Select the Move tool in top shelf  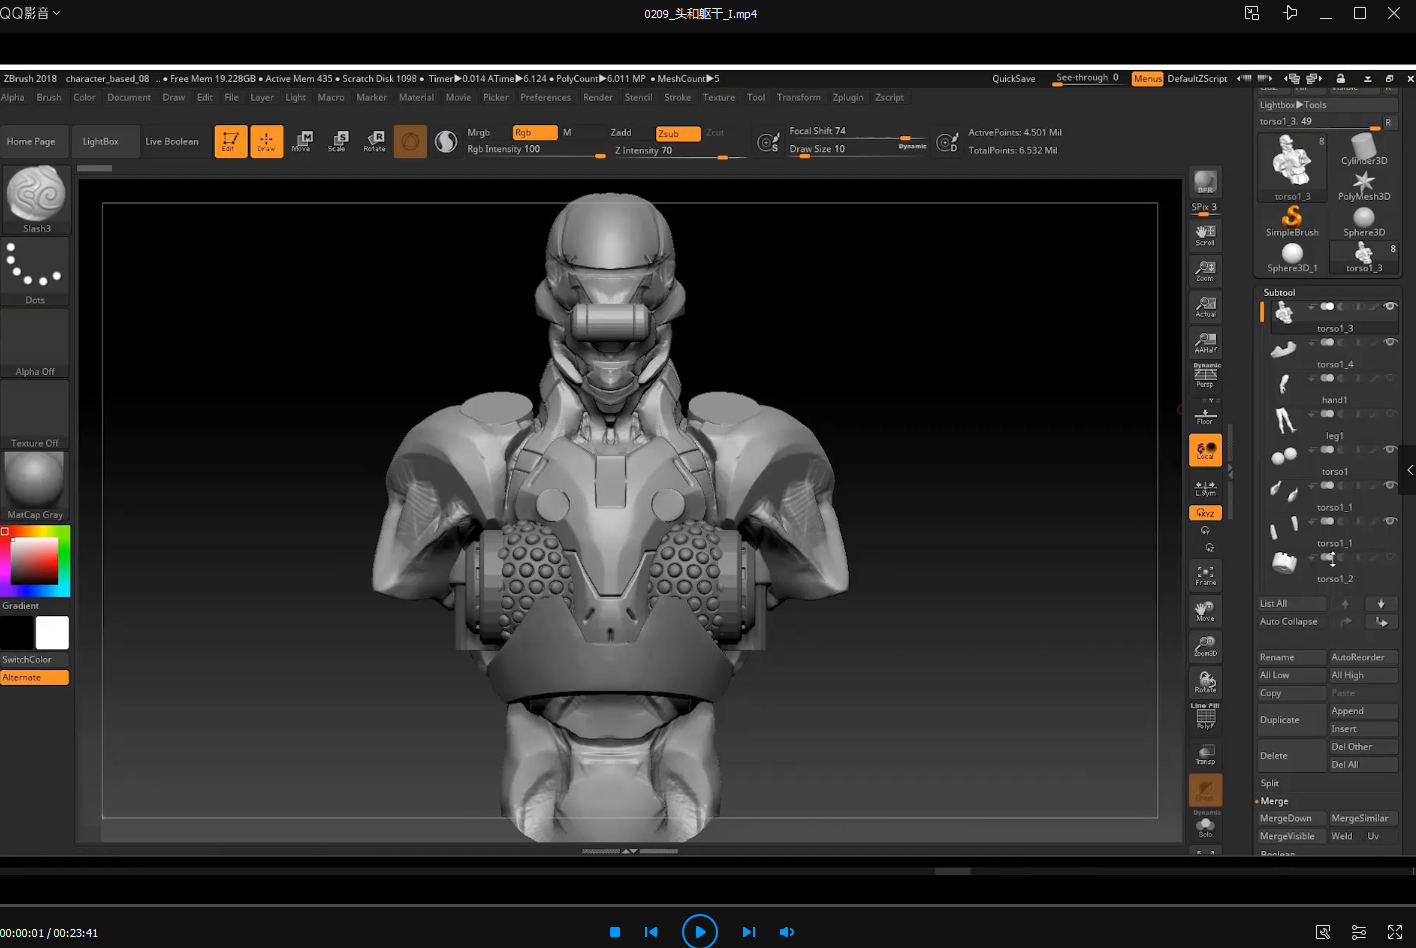(x=302, y=141)
